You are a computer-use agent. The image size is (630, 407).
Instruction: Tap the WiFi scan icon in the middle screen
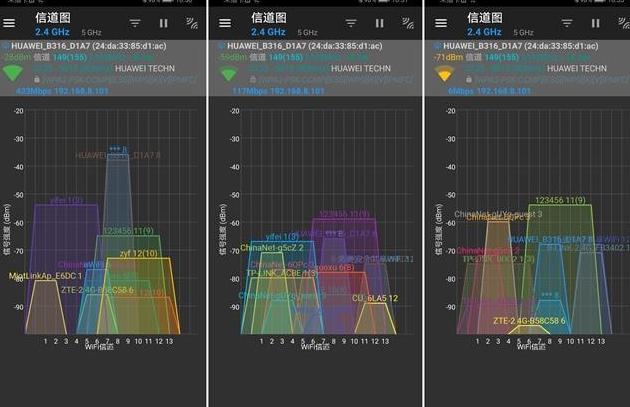point(408,23)
